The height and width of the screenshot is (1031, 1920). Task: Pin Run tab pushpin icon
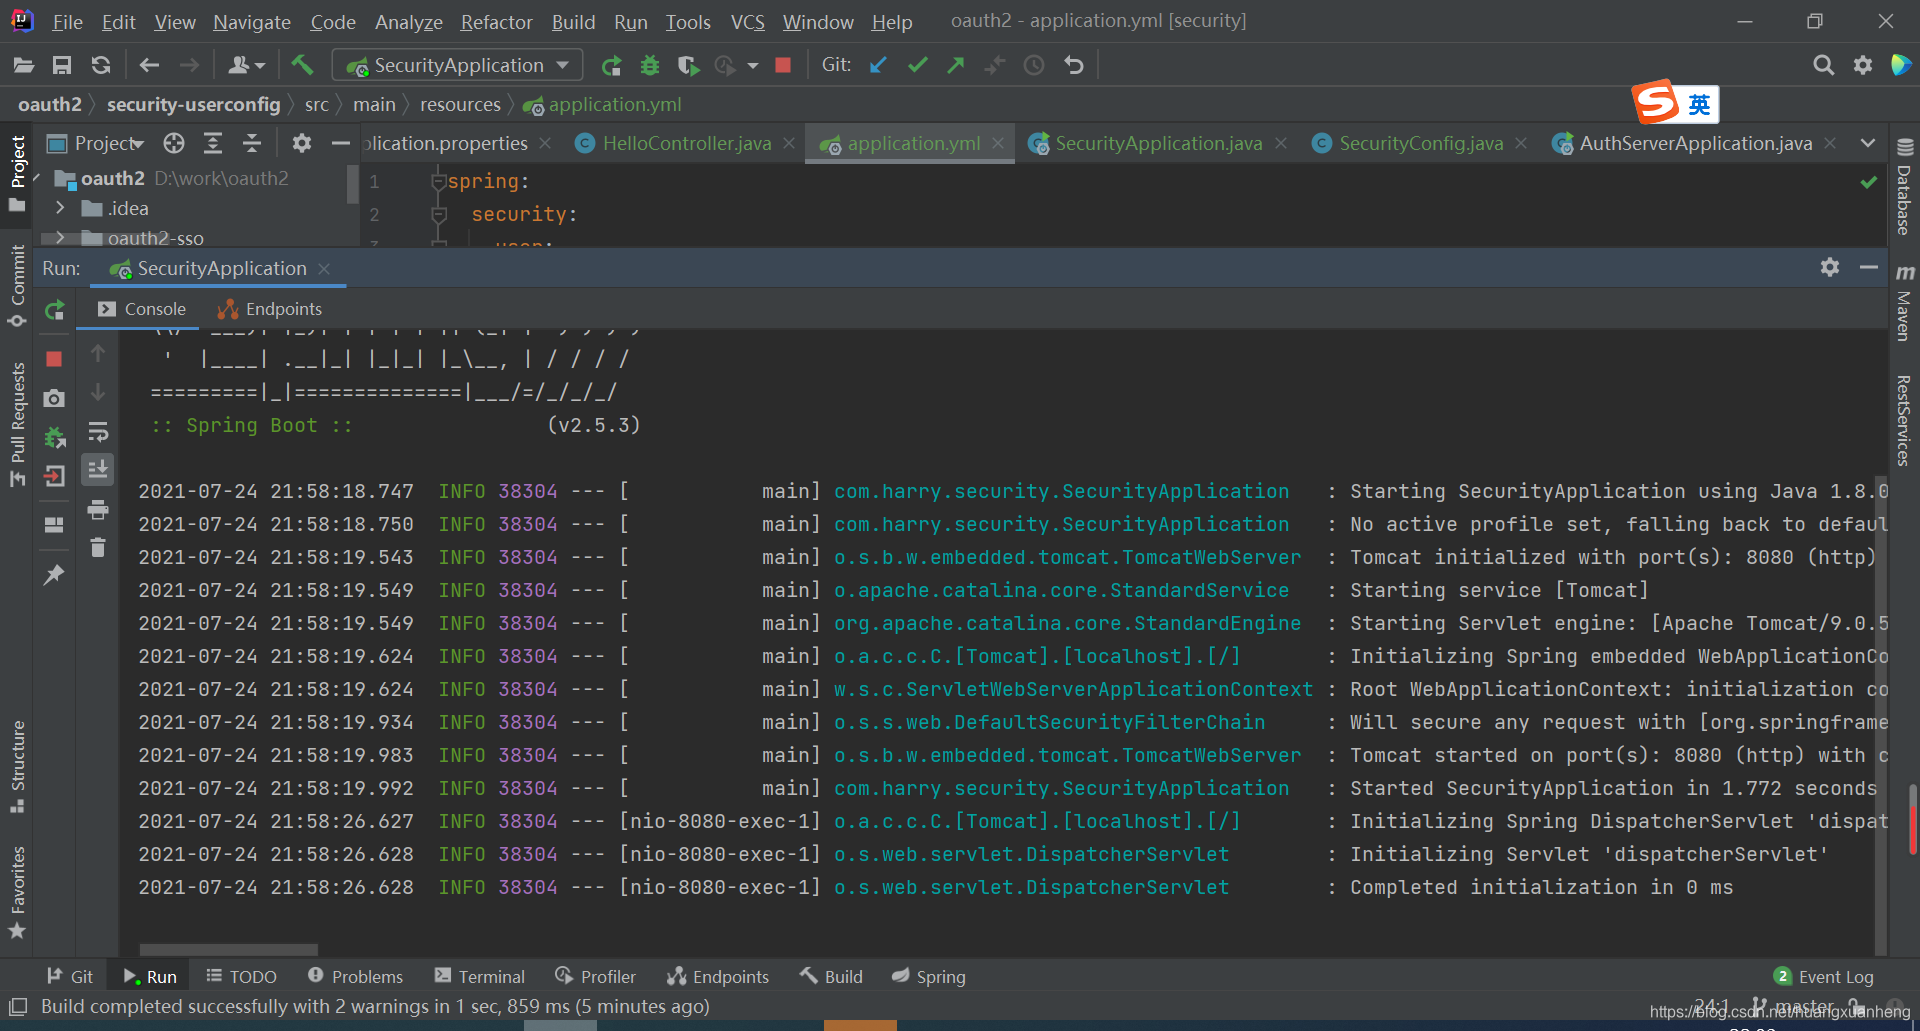54,575
